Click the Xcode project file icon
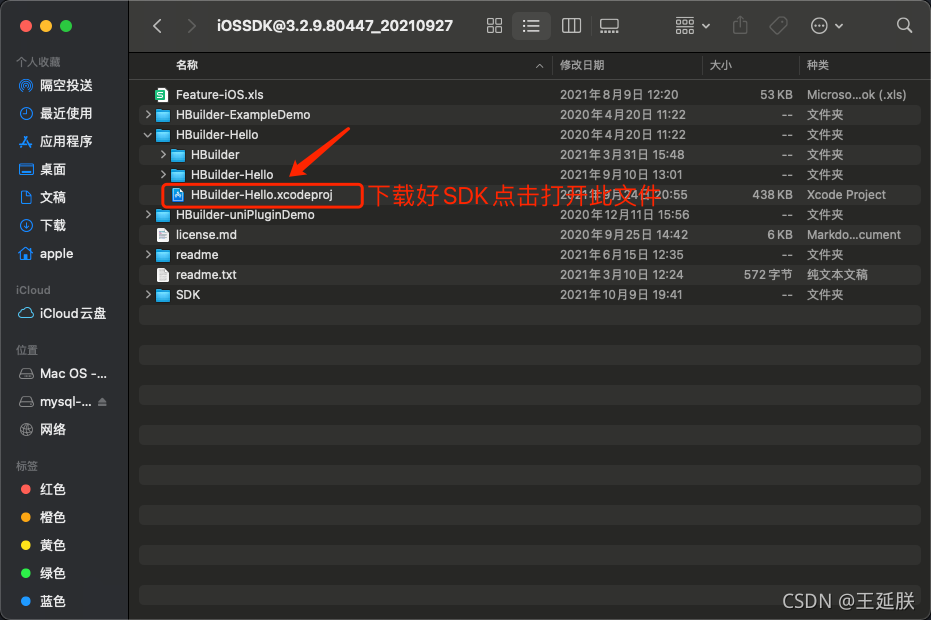The height and width of the screenshot is (620, 931). 178,195
